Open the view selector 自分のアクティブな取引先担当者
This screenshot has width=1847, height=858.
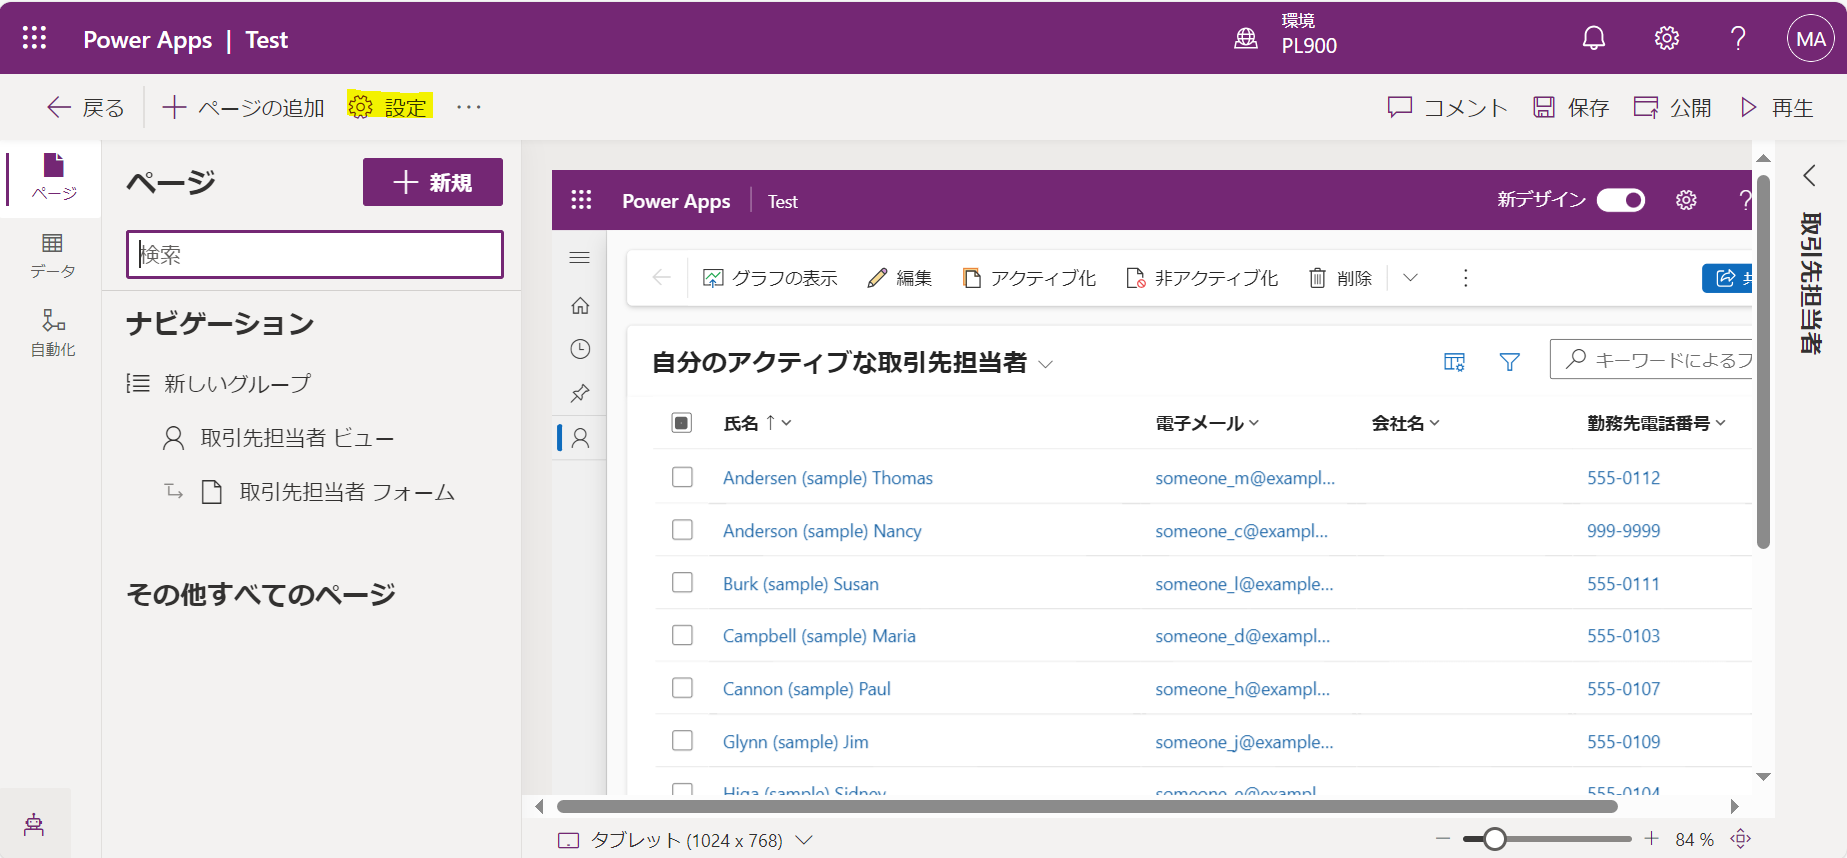point(852,362)
